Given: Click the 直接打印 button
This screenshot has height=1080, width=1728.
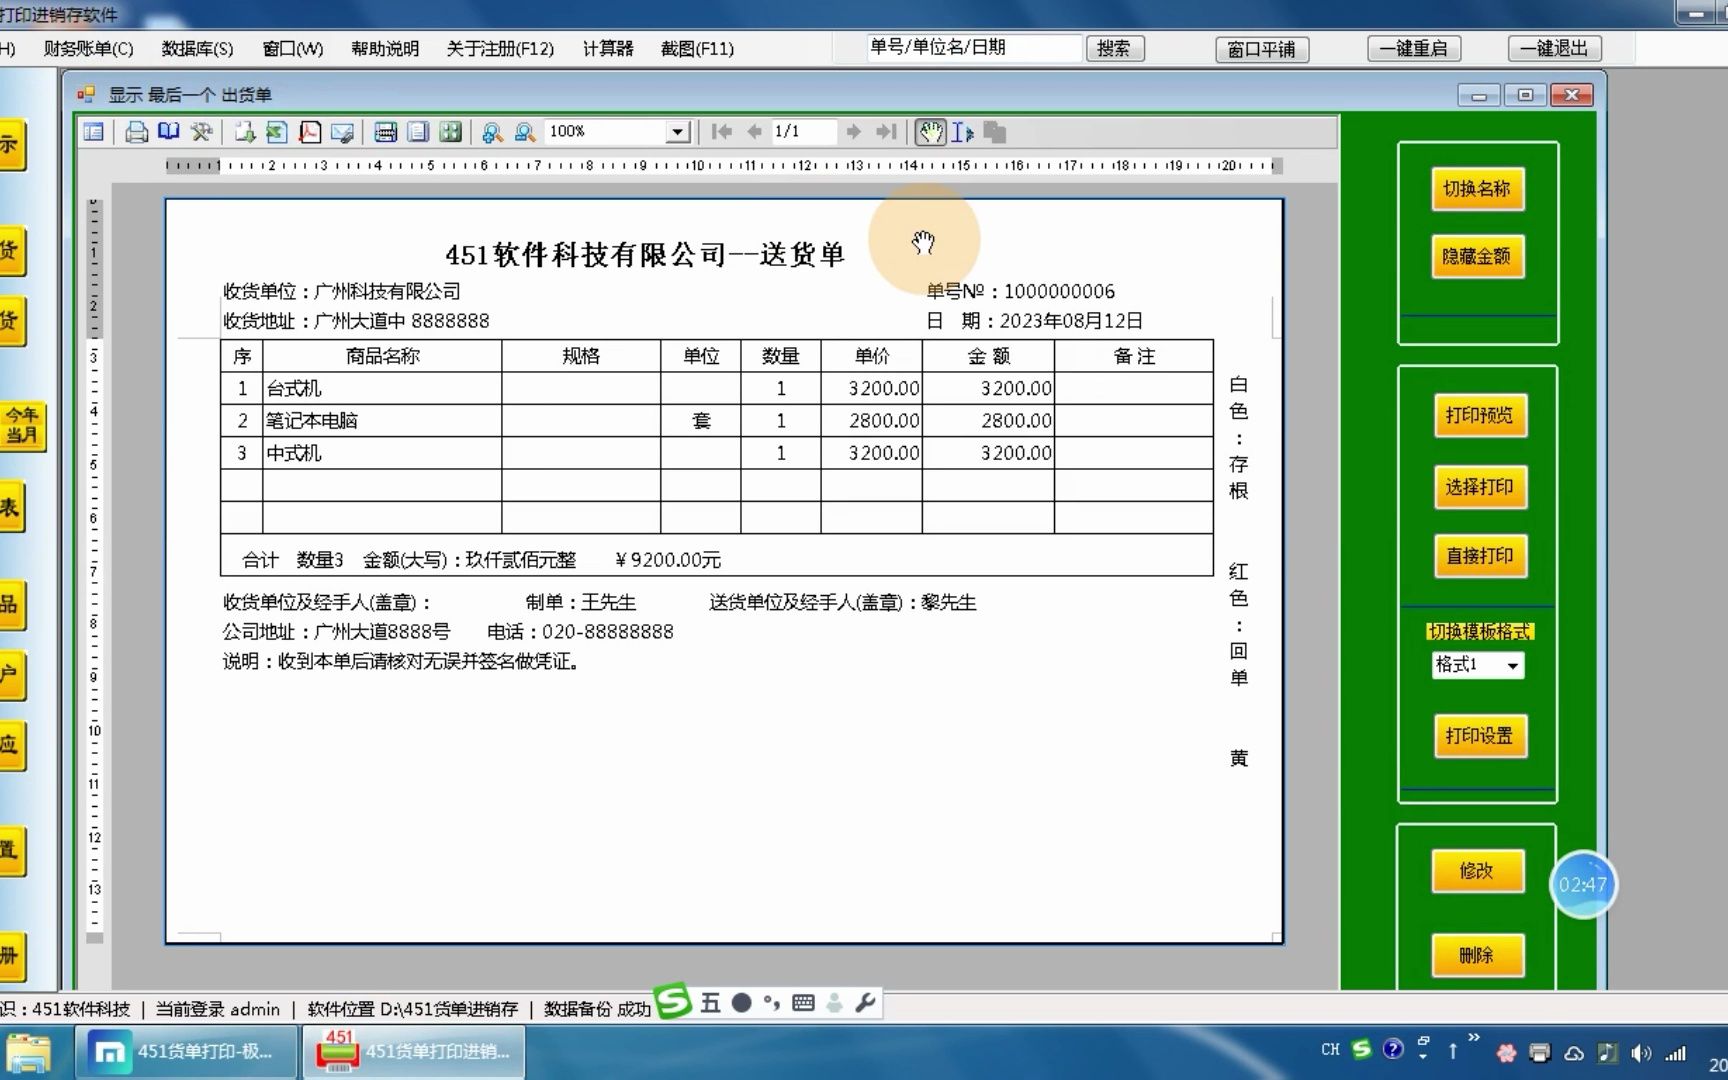Looking at the screenshot, I should 1479,557.
